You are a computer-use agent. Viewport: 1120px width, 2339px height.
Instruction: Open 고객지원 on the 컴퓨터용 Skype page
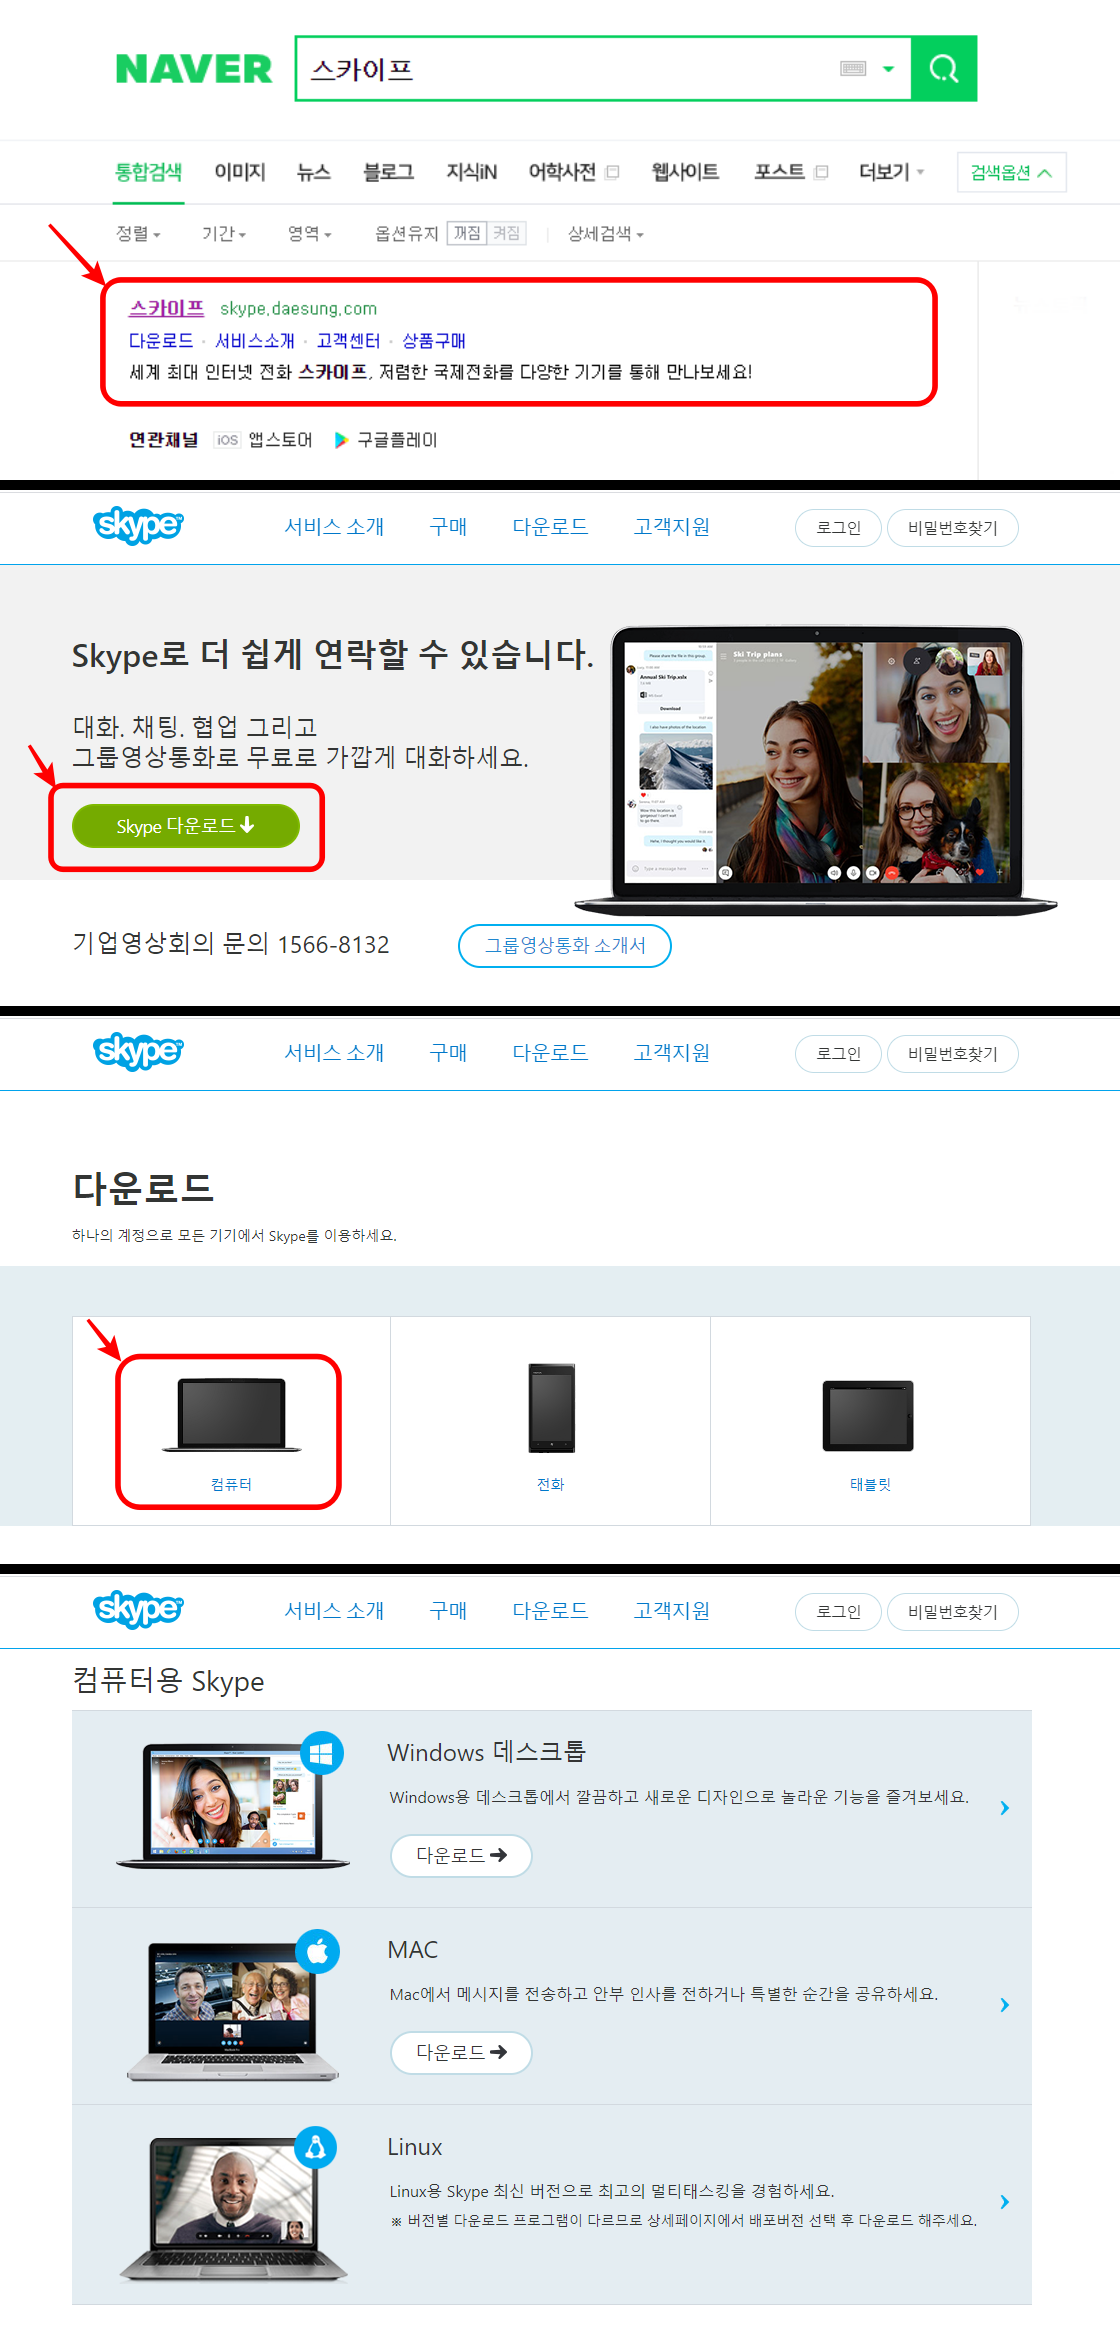[672, 1611]
